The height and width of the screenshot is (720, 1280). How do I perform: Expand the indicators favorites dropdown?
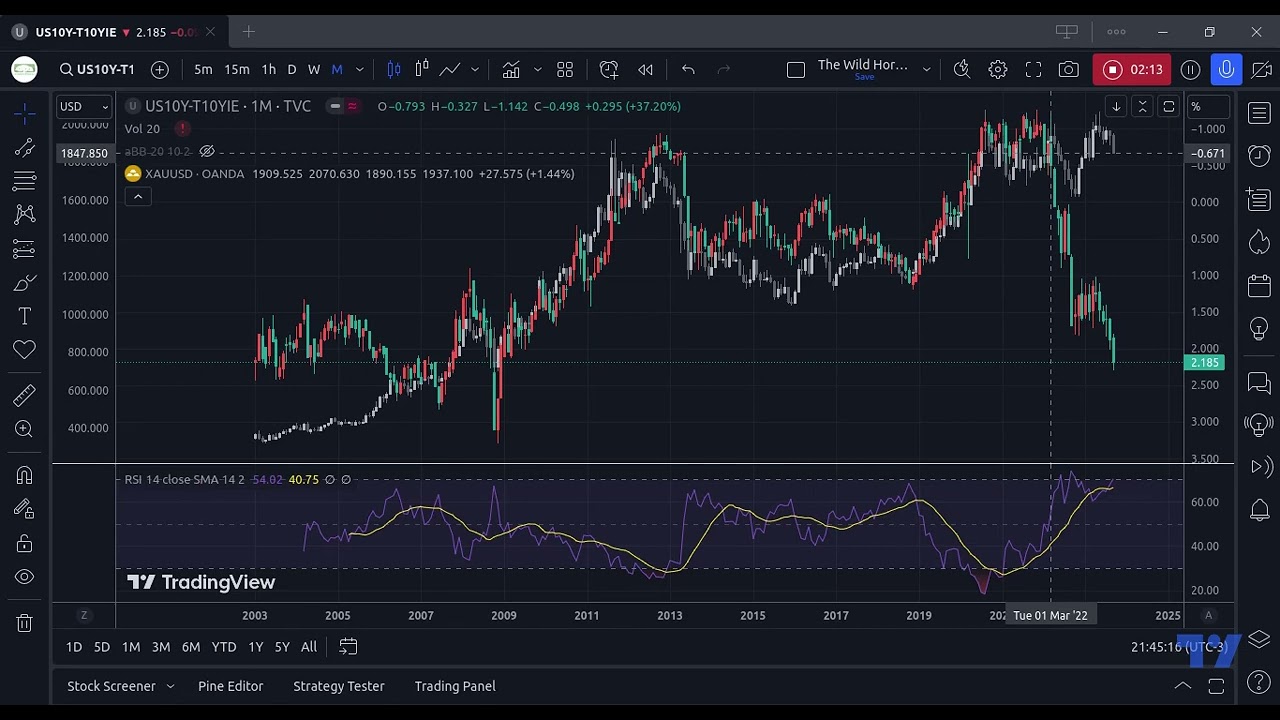click(x=537, y=69)
